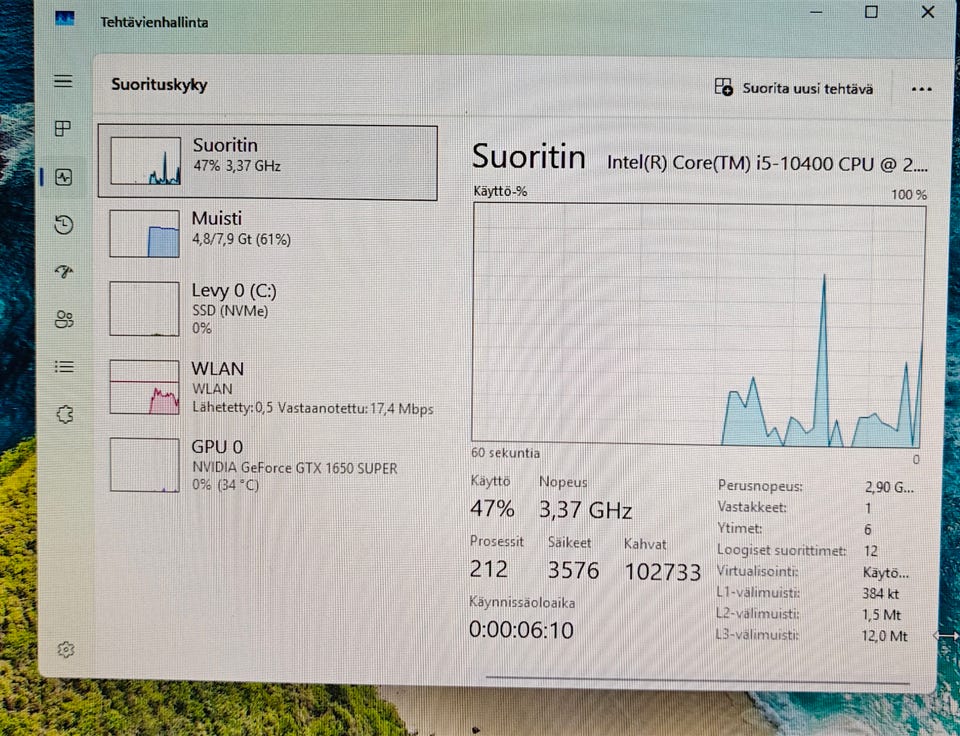Open the three-dot more options menu
This screenshot has width=960, height=736.
pyautogui.click(x=921, y=89)
